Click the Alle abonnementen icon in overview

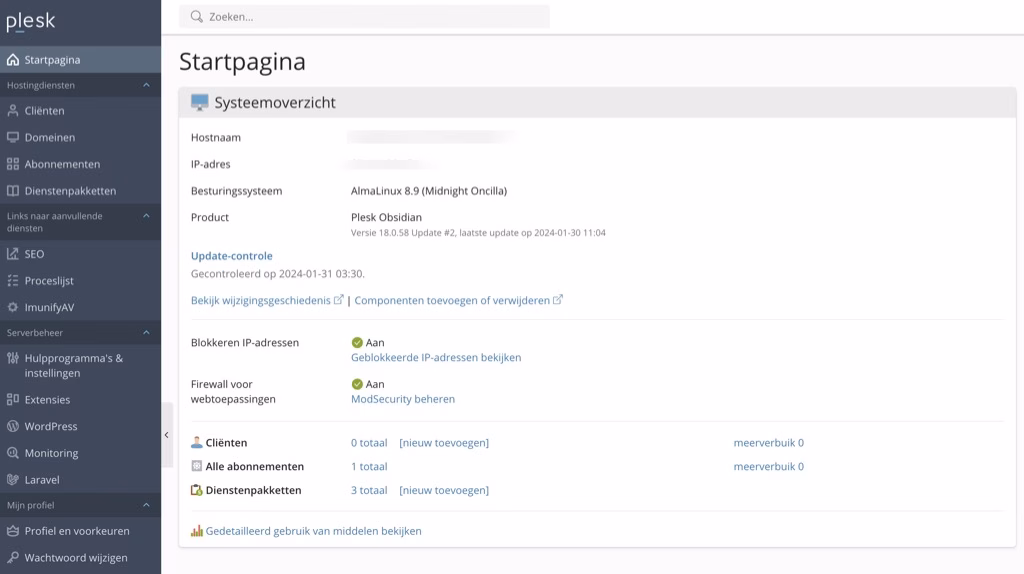197,466
